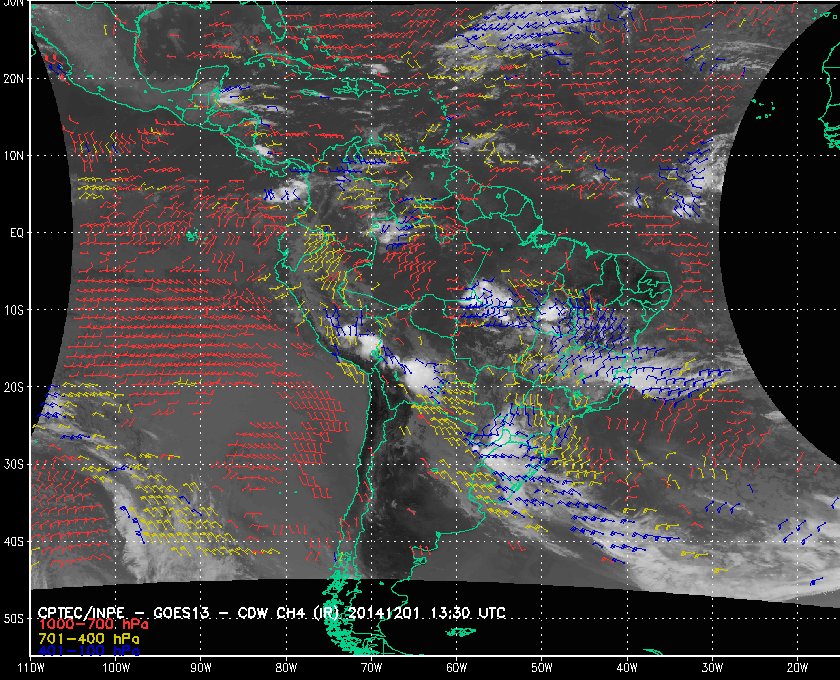Click the CPTEC/INPE GOES13 image title text

pyautogui.click(x=272, y=613)
